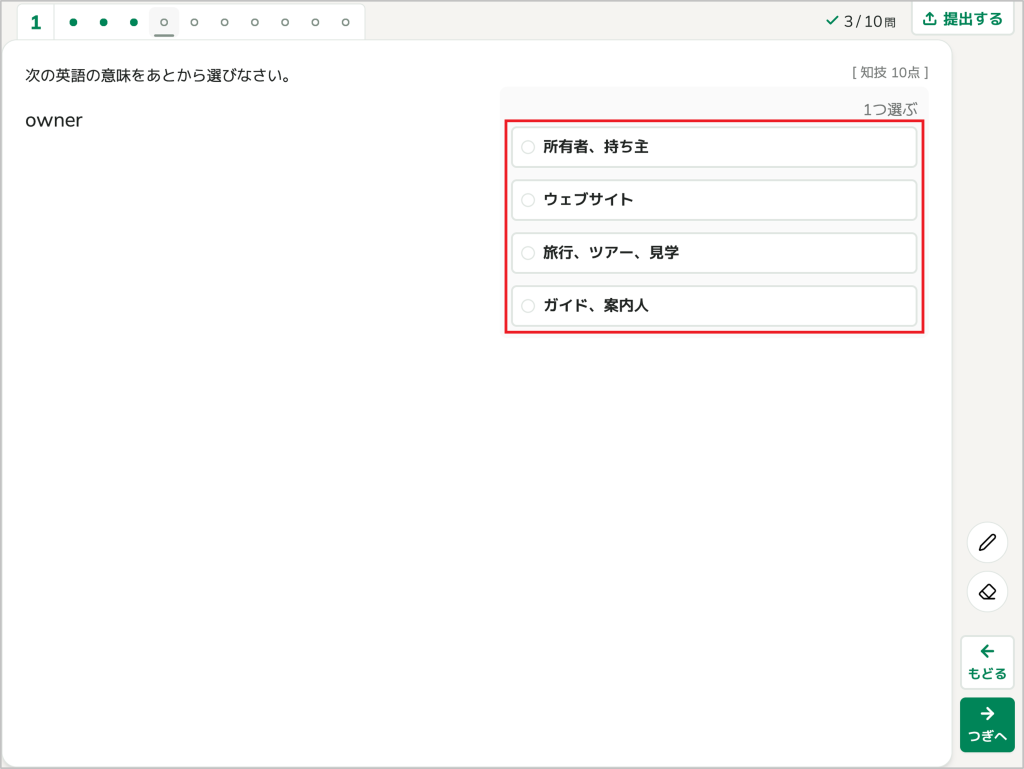Jump to eighth question dot

tap(285, 22)
